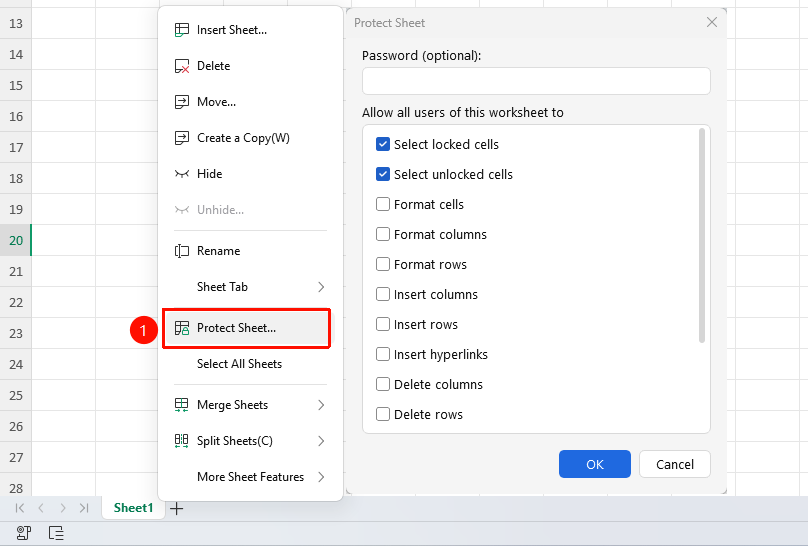The width and height of the screenshot is (808, 546).
Task: Choose Select All Sheets entry
Action: (250, 364)
